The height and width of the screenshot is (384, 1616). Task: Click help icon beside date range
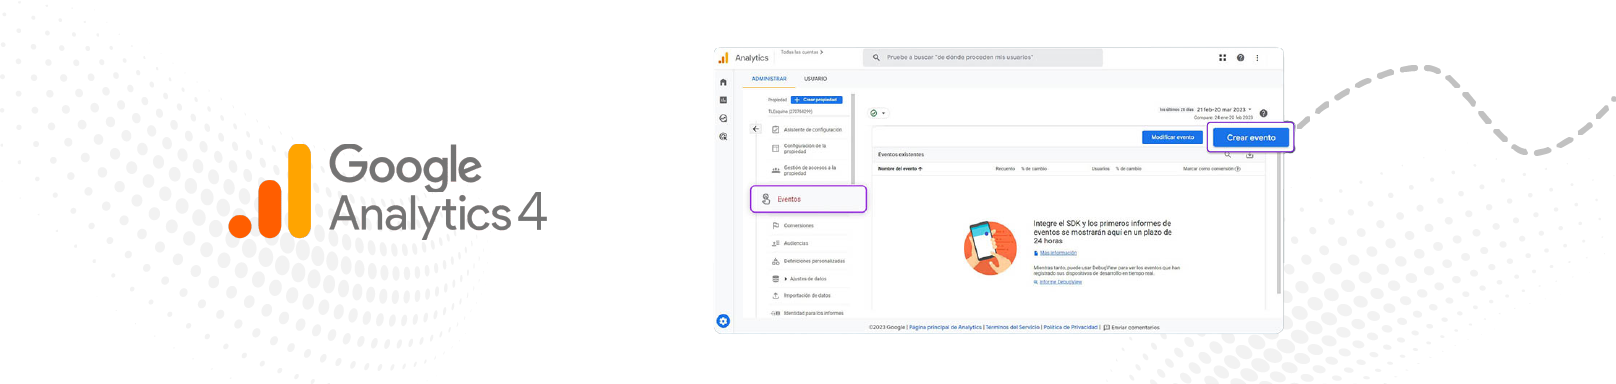click(x=1263, y=113)
